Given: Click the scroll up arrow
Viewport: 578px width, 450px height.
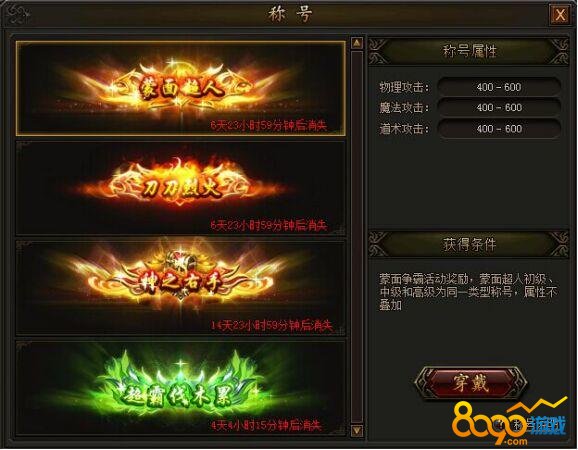Looking at the screenshot, I should 356,43.
